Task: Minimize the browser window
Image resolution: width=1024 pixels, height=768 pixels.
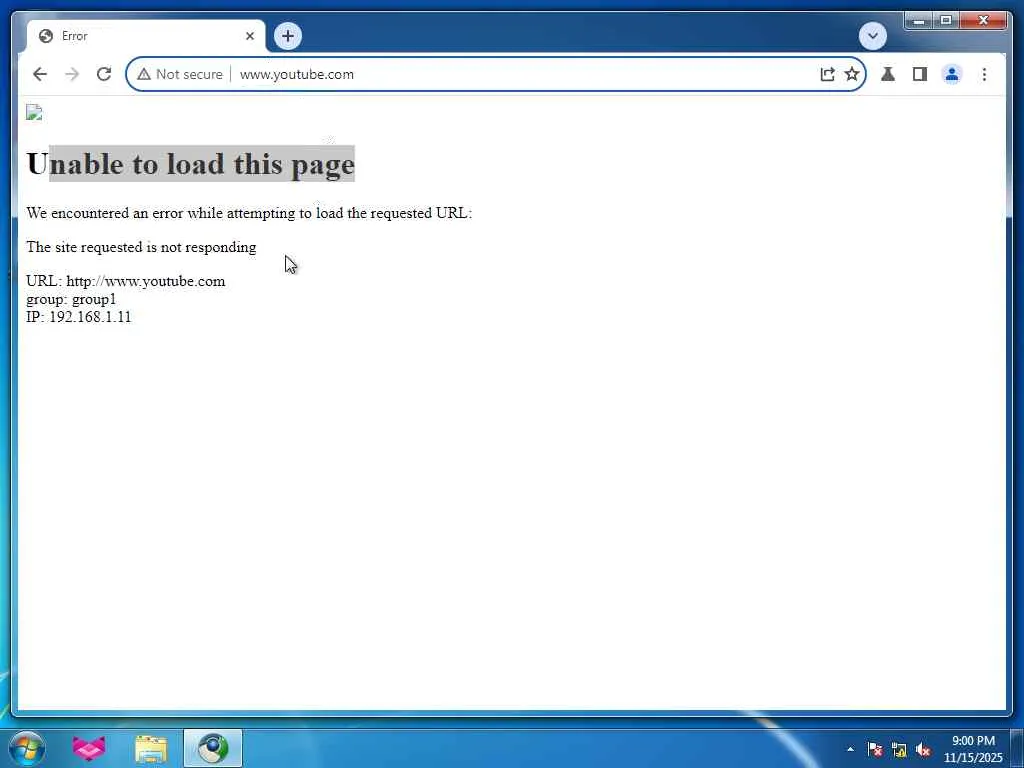Action: pos(918,21)
